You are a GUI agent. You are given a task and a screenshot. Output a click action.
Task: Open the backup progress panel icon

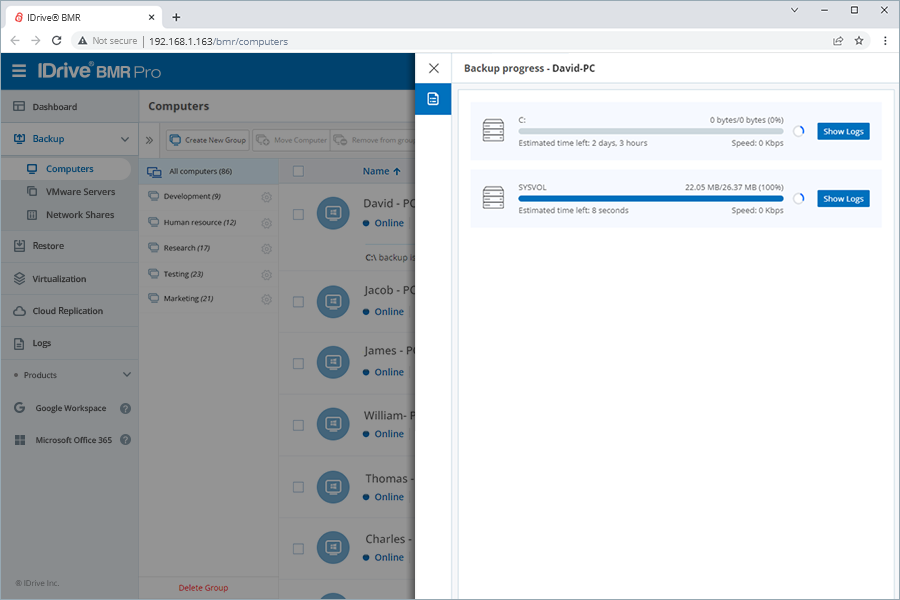click(433, 99)
